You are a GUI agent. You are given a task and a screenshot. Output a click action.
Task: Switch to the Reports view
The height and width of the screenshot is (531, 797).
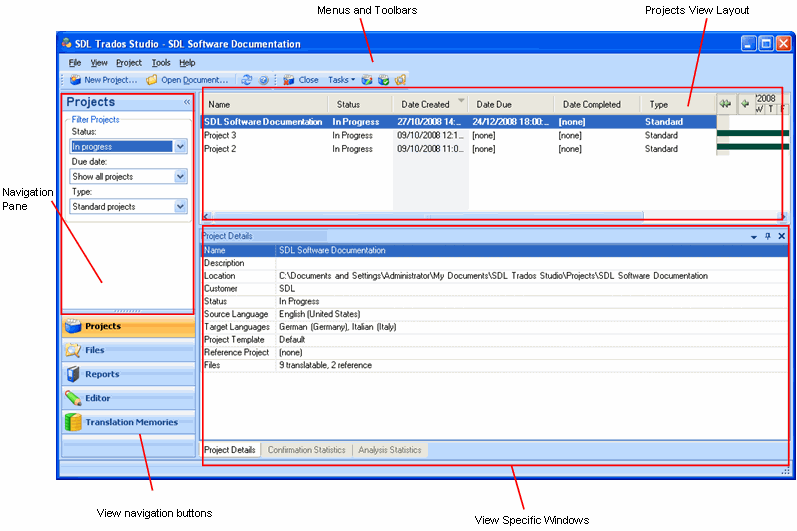(128, 374)
